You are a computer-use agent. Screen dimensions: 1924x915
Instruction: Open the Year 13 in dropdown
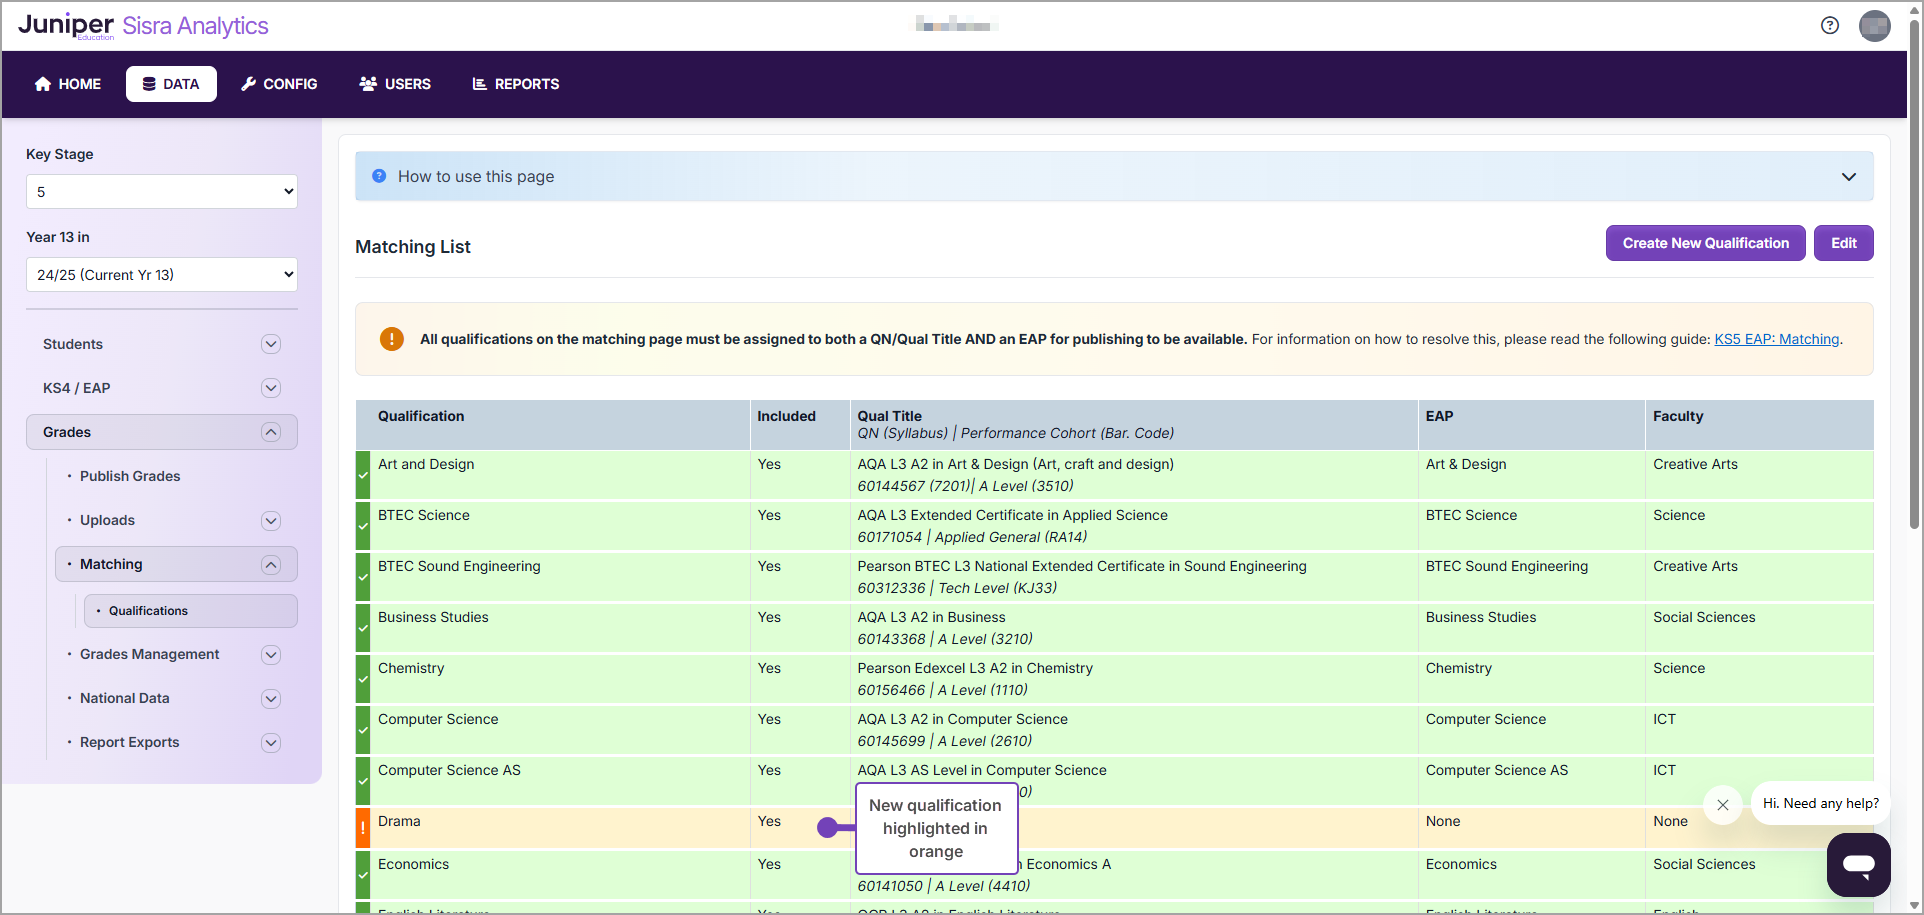tap(162, 275)
